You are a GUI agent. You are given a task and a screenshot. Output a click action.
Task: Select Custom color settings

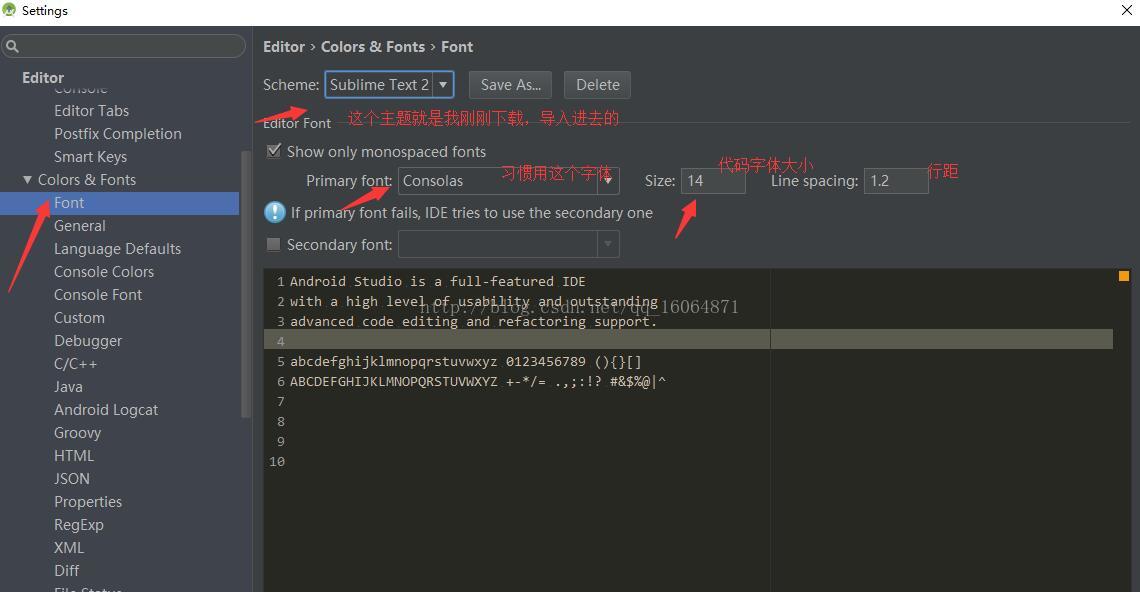click(79, 318)
